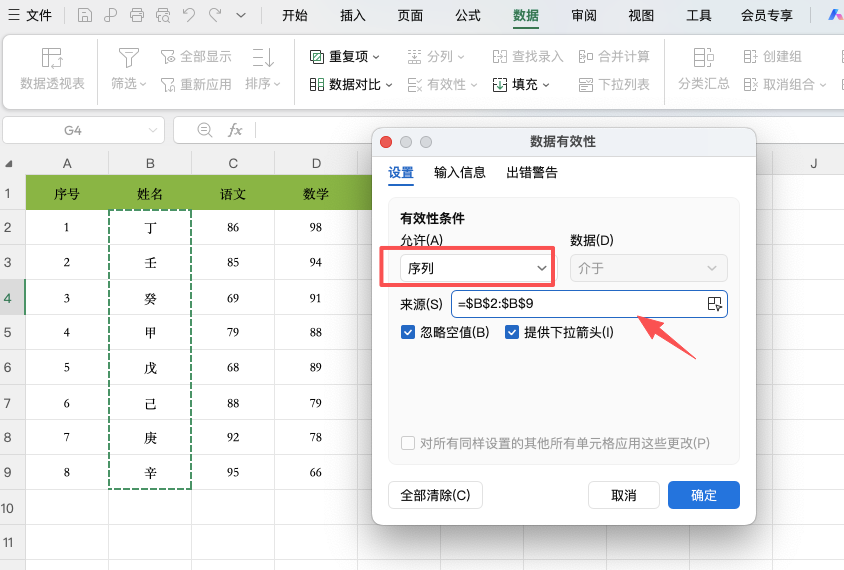This screenshot has height=570, width=844.
Task: Click the 排序 sort icon
Action: pyautogui.click(x=263, y=58)
